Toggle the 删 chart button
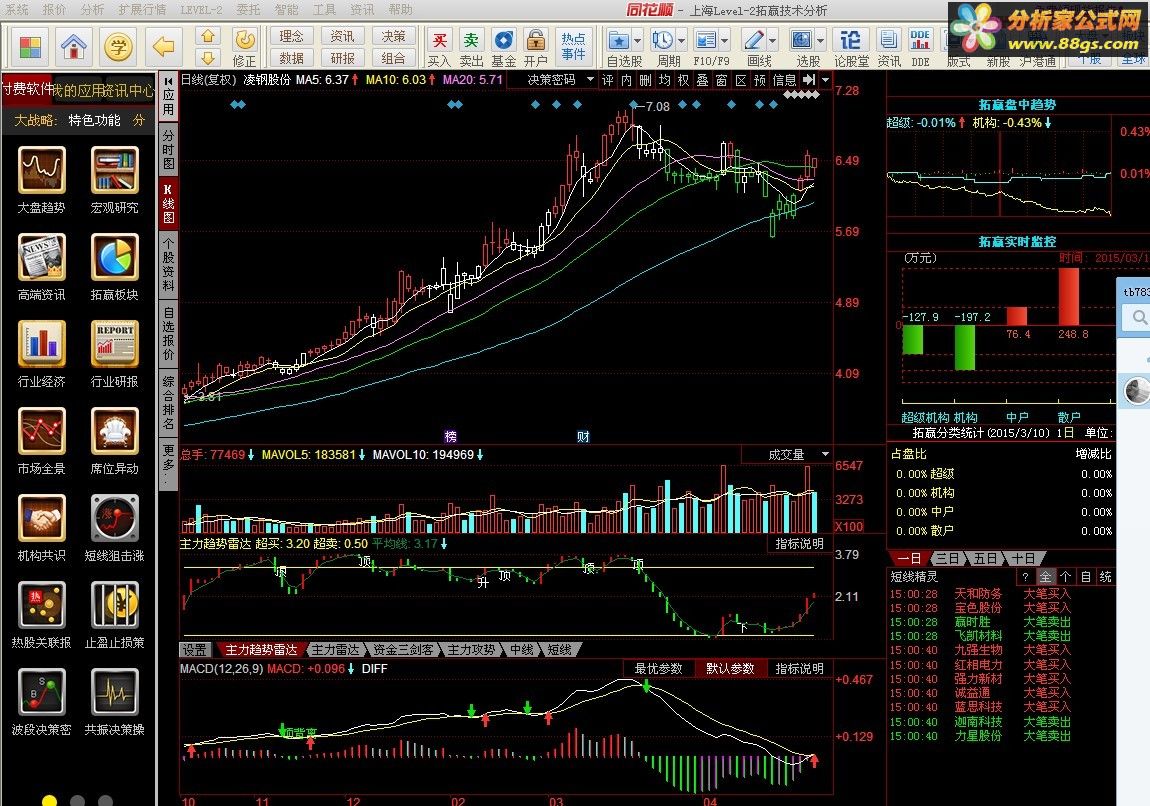 click(x=645, y=80)
